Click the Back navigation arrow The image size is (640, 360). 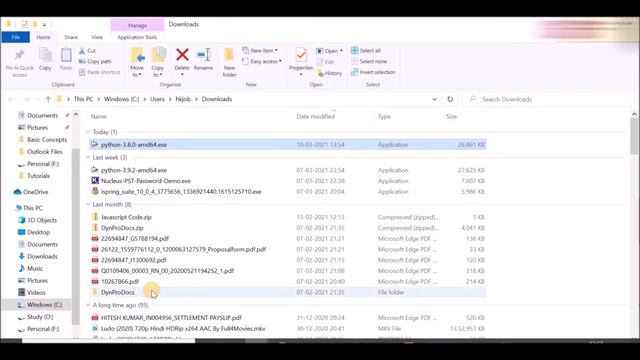pos(11,99)
